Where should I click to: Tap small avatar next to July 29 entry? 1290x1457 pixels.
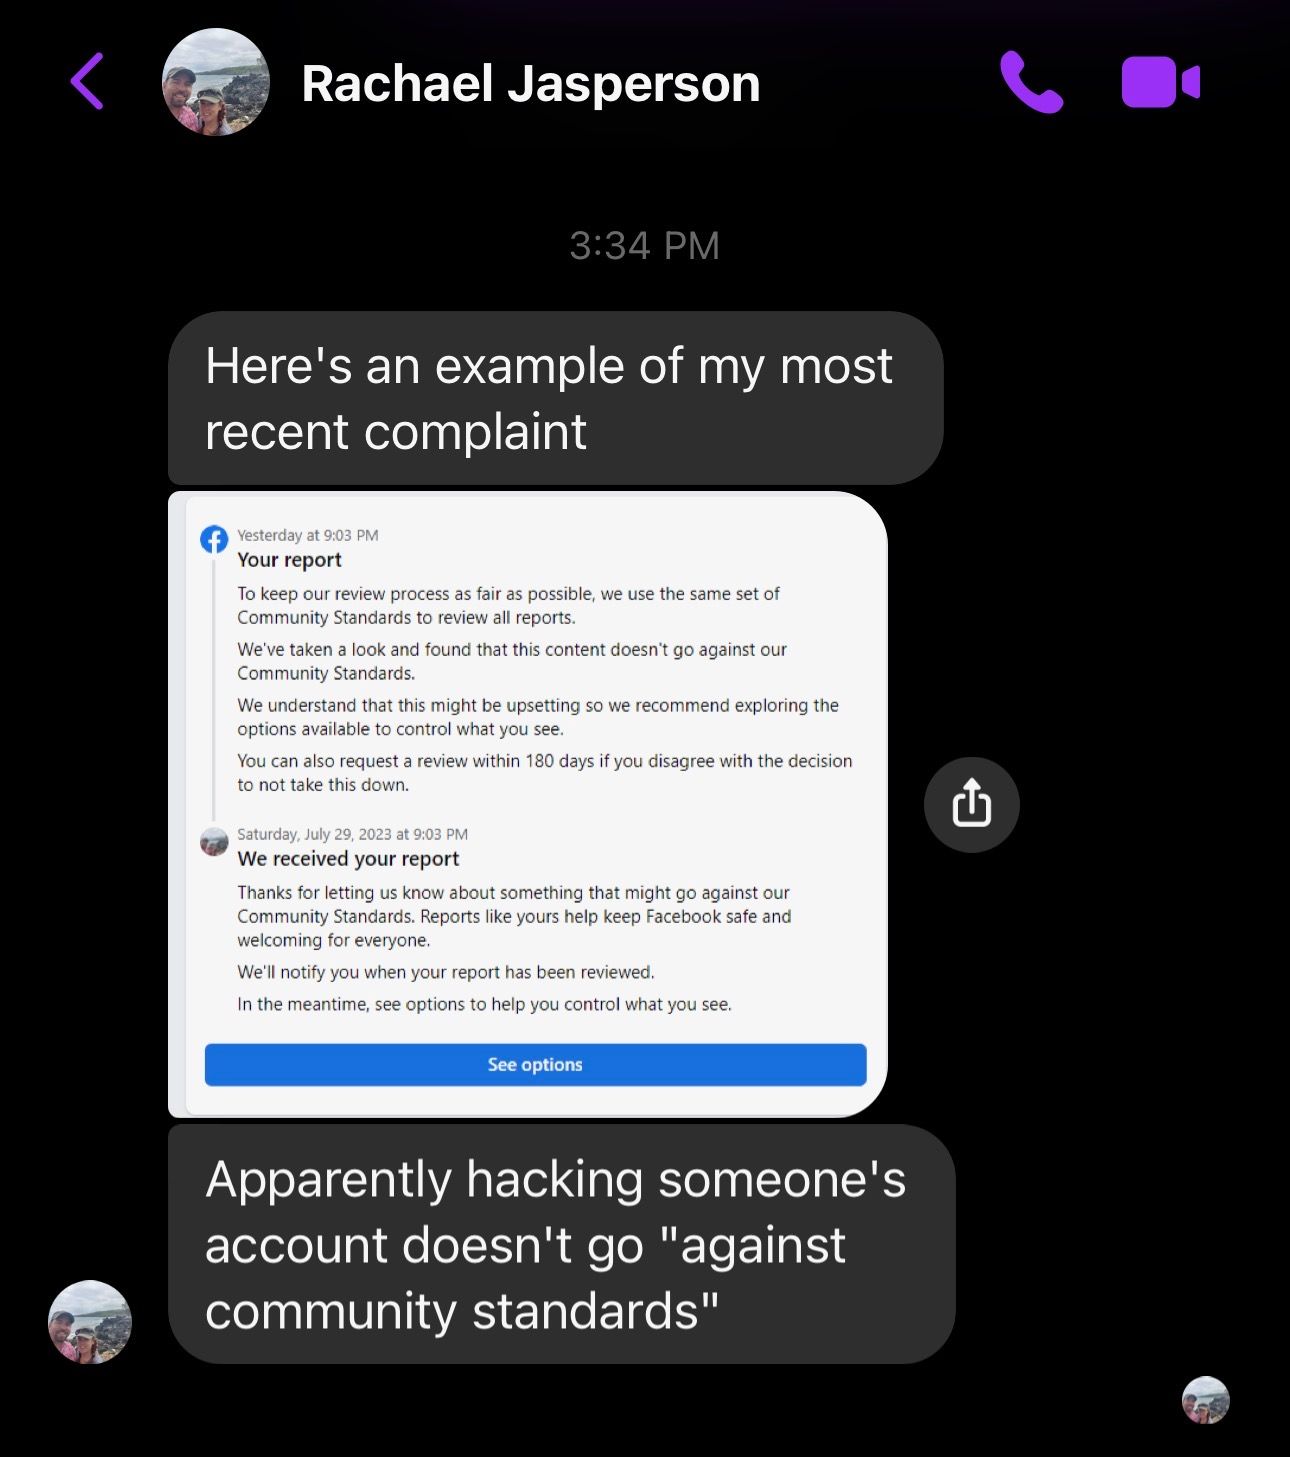[x=214, y=842]
